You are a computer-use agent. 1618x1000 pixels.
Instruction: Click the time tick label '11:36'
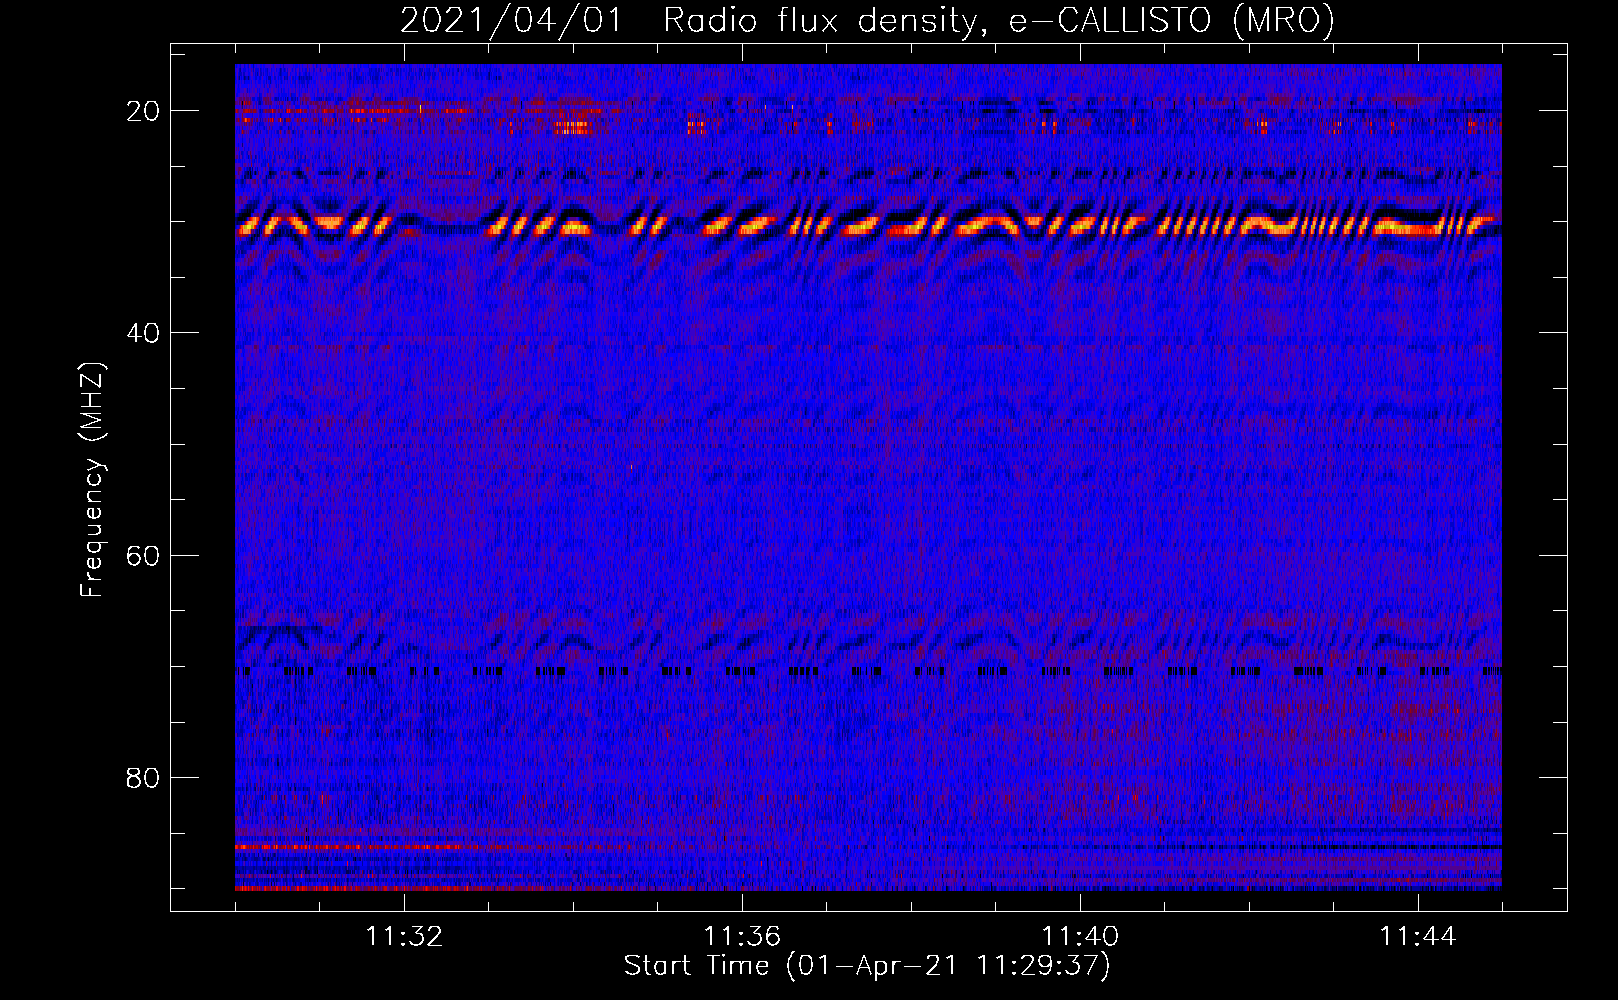[742, 937]
